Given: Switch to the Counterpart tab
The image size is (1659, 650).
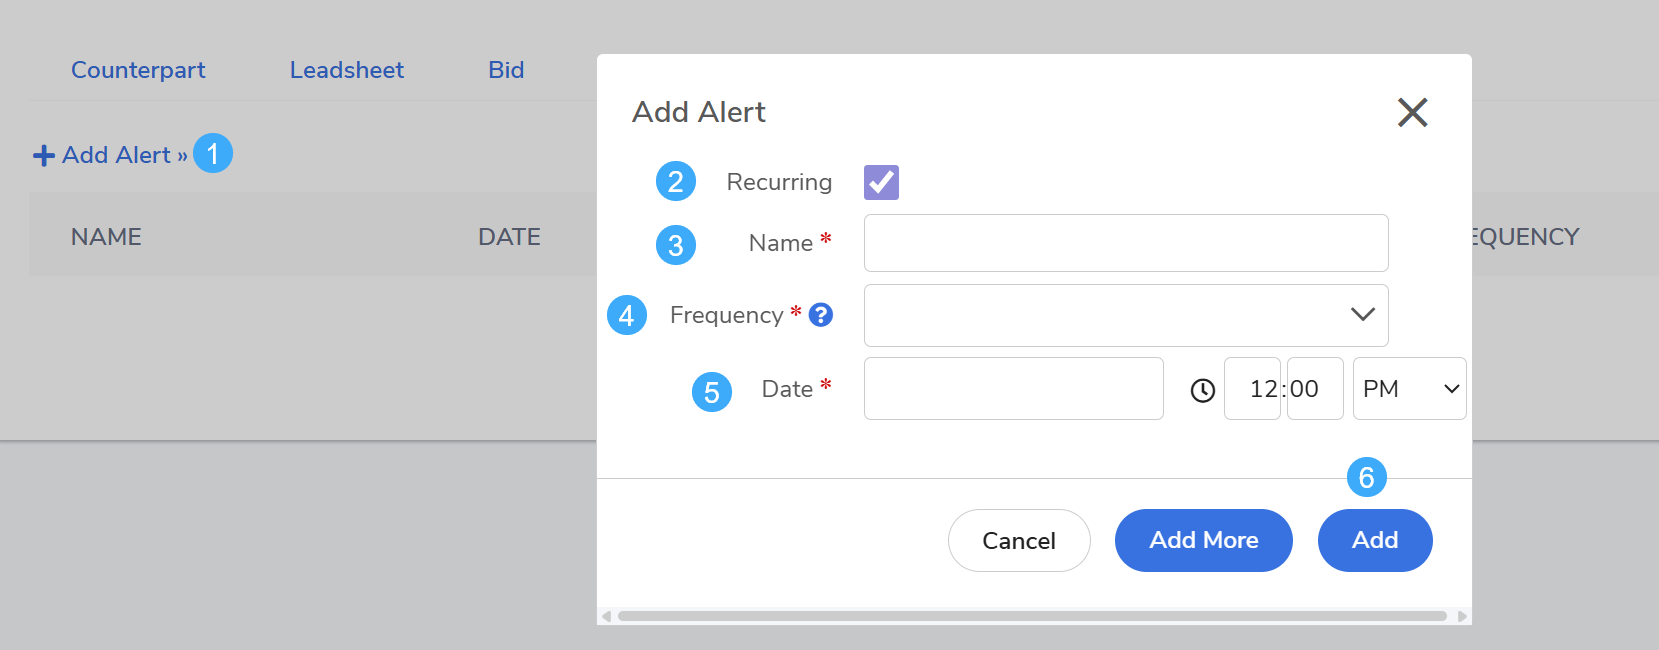Looking at the screenshot, I should 138,70.
